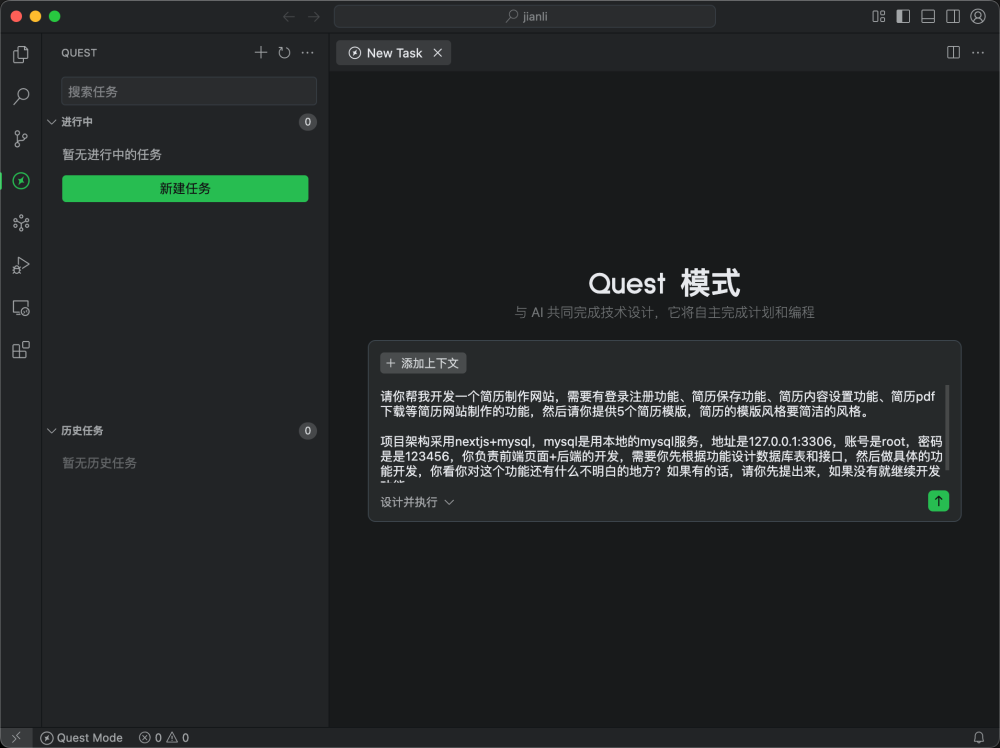
Task: Open the Explorer icon in the activity bar
Action: pos(20,55)
